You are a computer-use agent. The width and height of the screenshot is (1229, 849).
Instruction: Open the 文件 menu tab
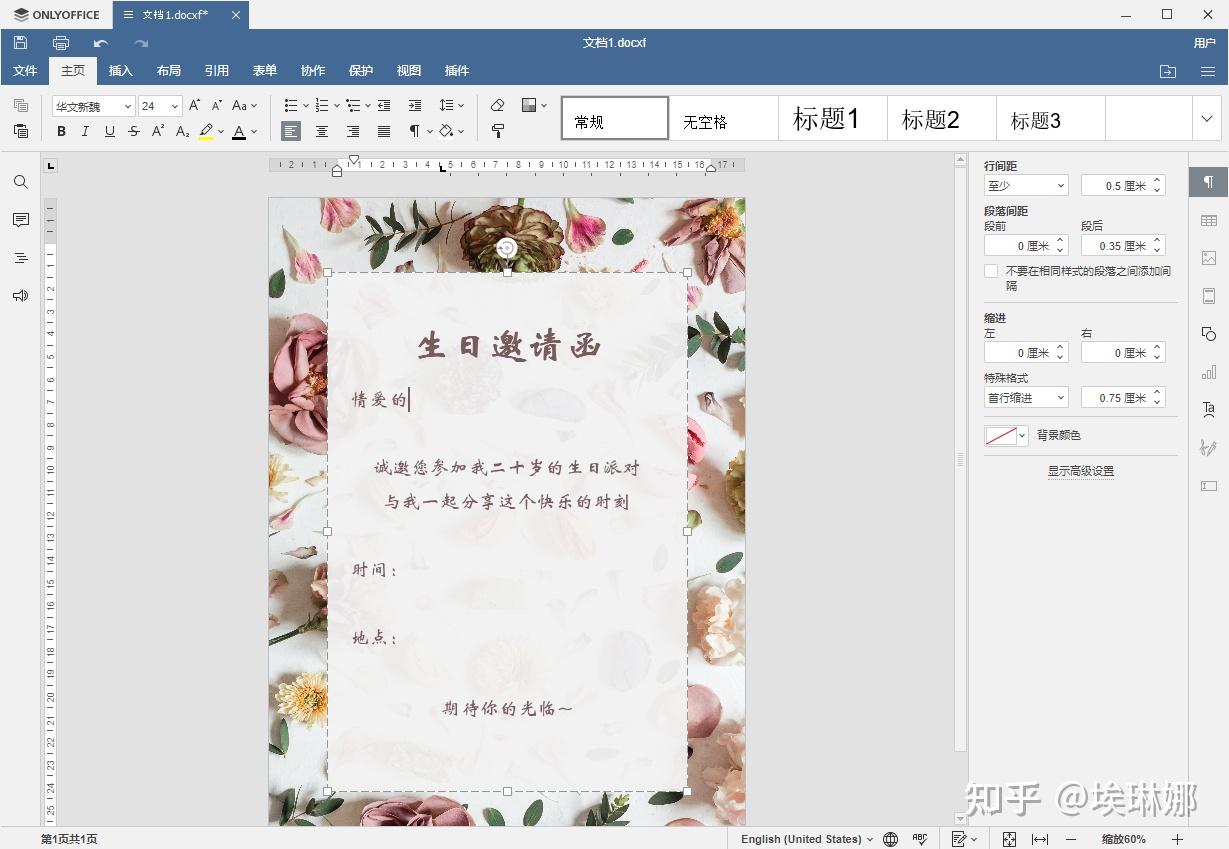point(25,71)
